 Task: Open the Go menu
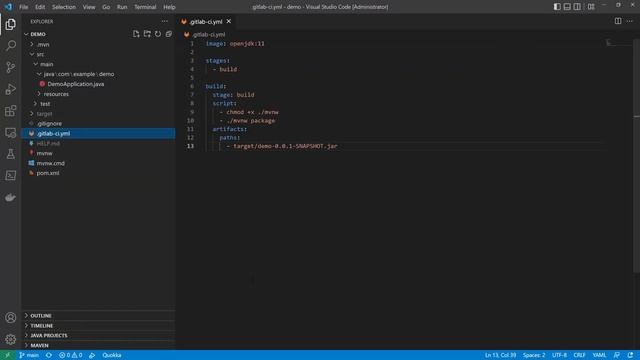pos(106,7)
